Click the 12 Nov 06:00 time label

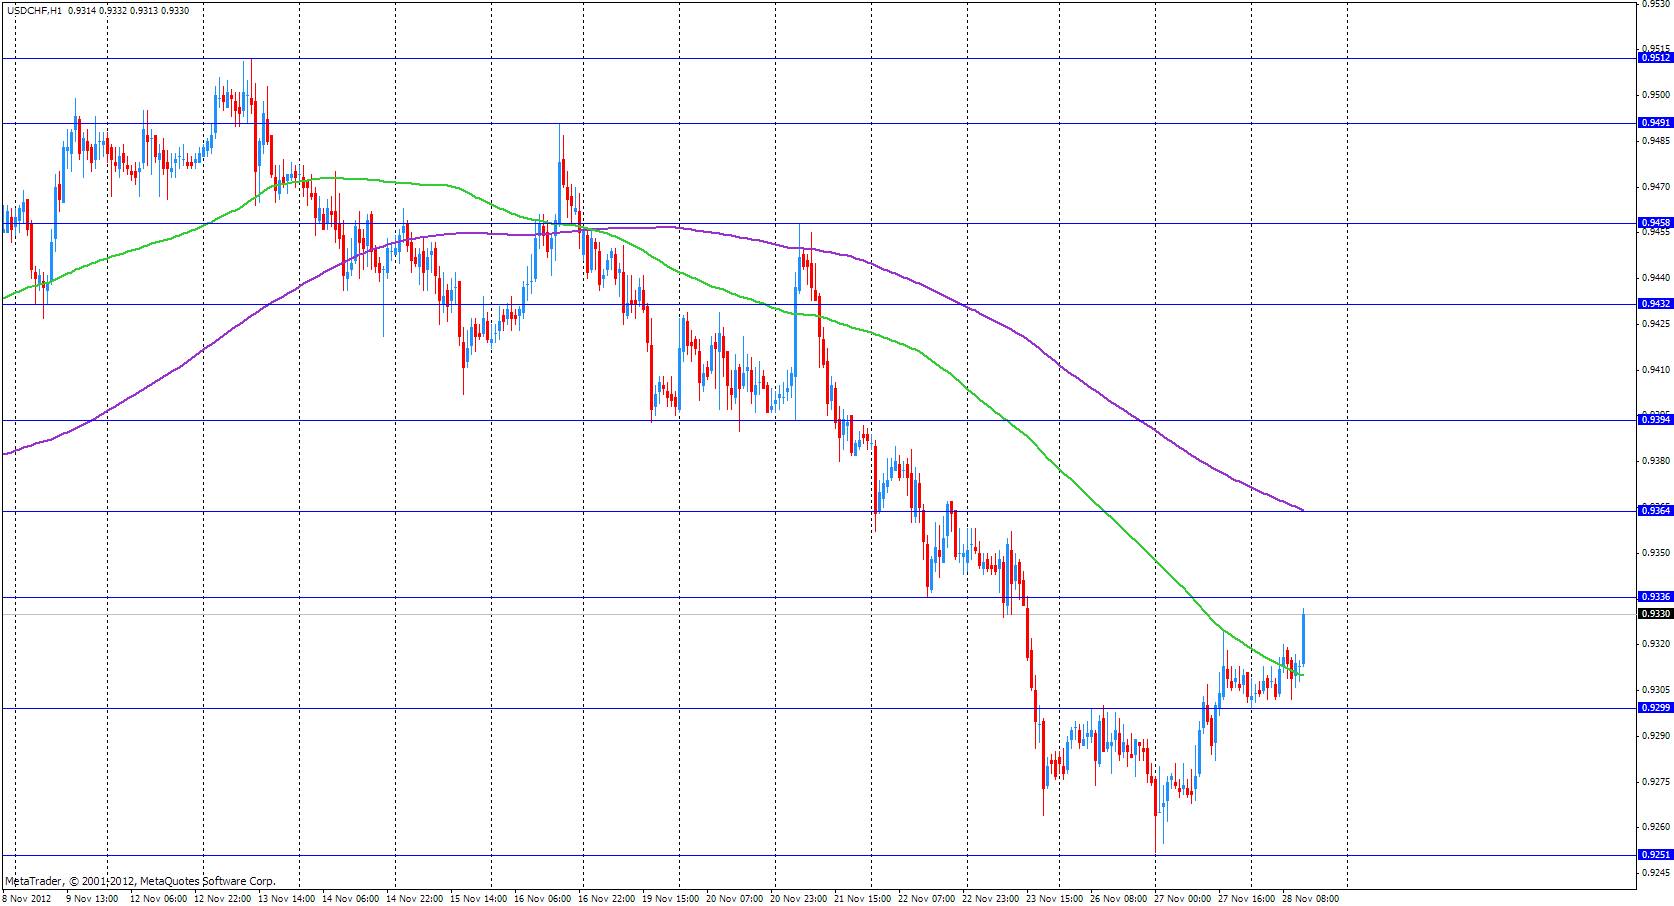pos(157,899)
